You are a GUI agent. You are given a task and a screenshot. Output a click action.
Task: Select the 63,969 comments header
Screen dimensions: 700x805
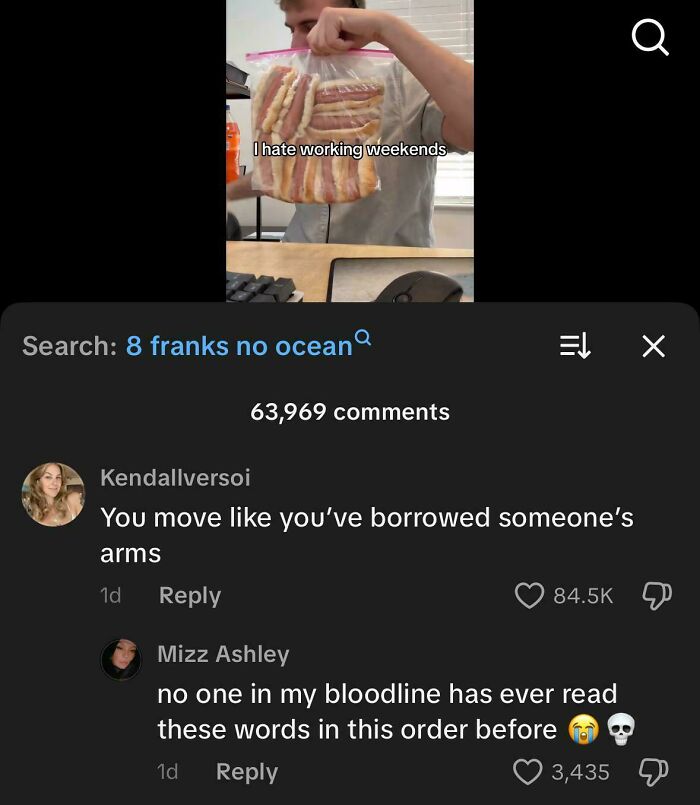(x=350, y=410)
